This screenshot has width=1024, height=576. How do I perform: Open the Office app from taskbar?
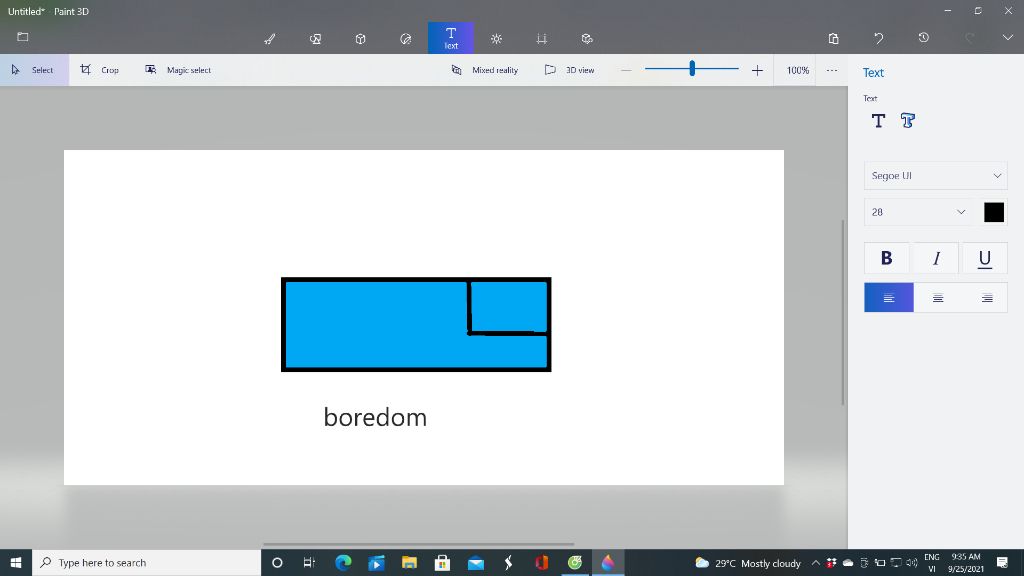pyautogui.click(x=541, y=562)
